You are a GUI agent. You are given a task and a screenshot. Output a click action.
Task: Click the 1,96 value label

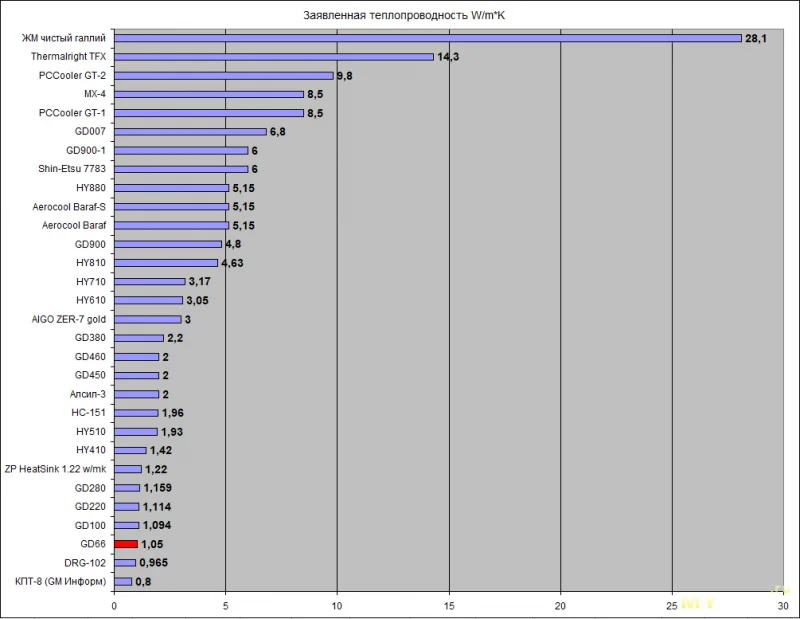(x=173, y=412)
